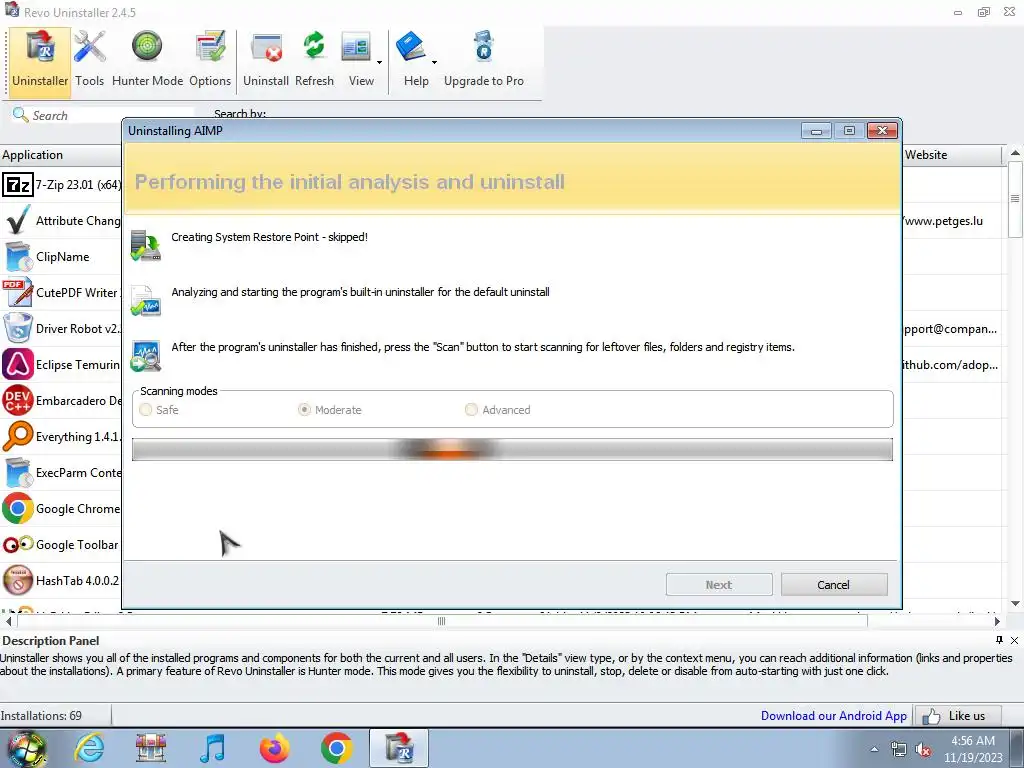Select the Attribute Changer checkmark icon
This screenshot has height=768, width=1024.
point(18,221)
